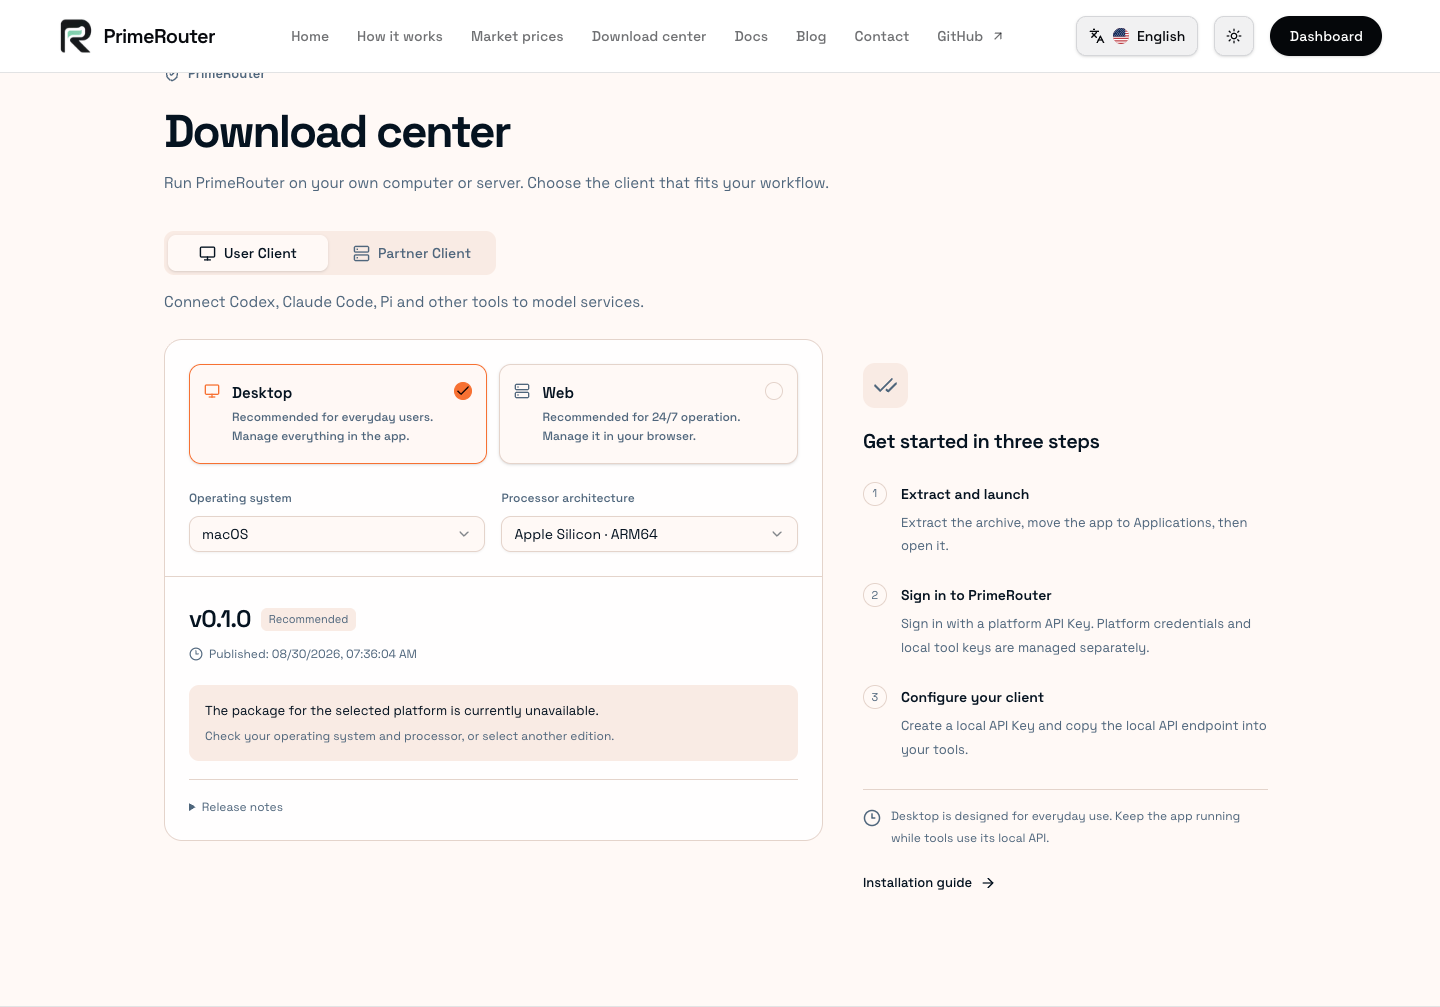Screen dimensions: 1440x1007
Task: Click the Extract and launch step title
Action: [x=965, y=494]
